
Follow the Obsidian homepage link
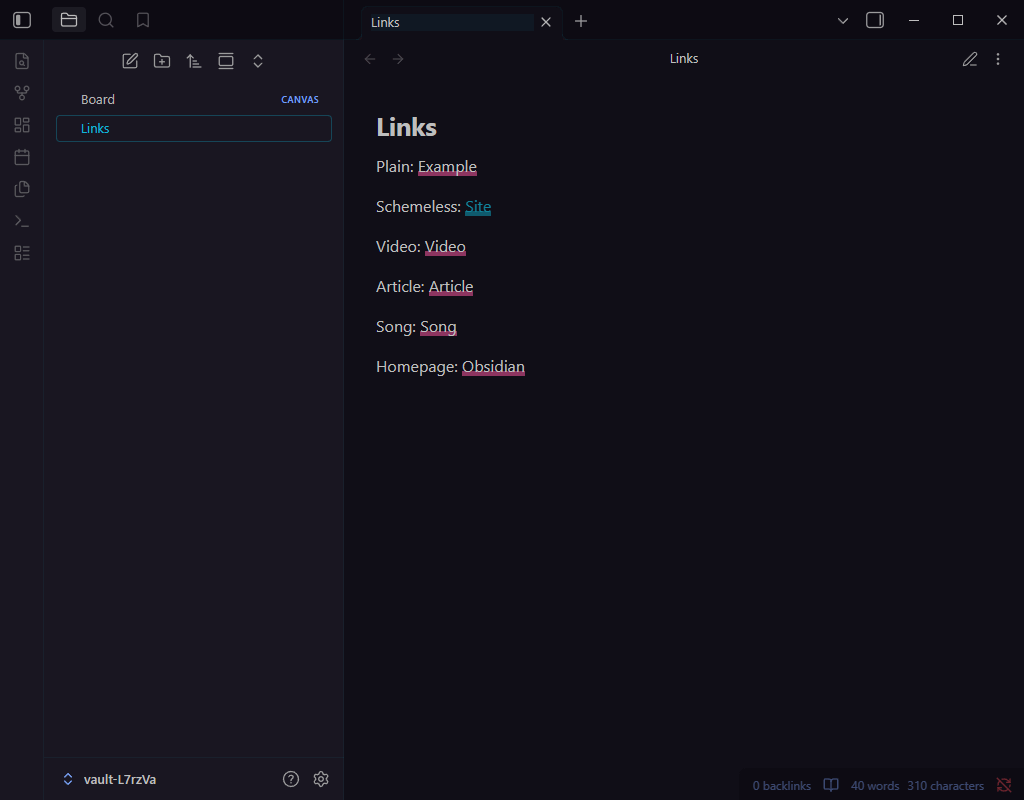coord(493,367)
